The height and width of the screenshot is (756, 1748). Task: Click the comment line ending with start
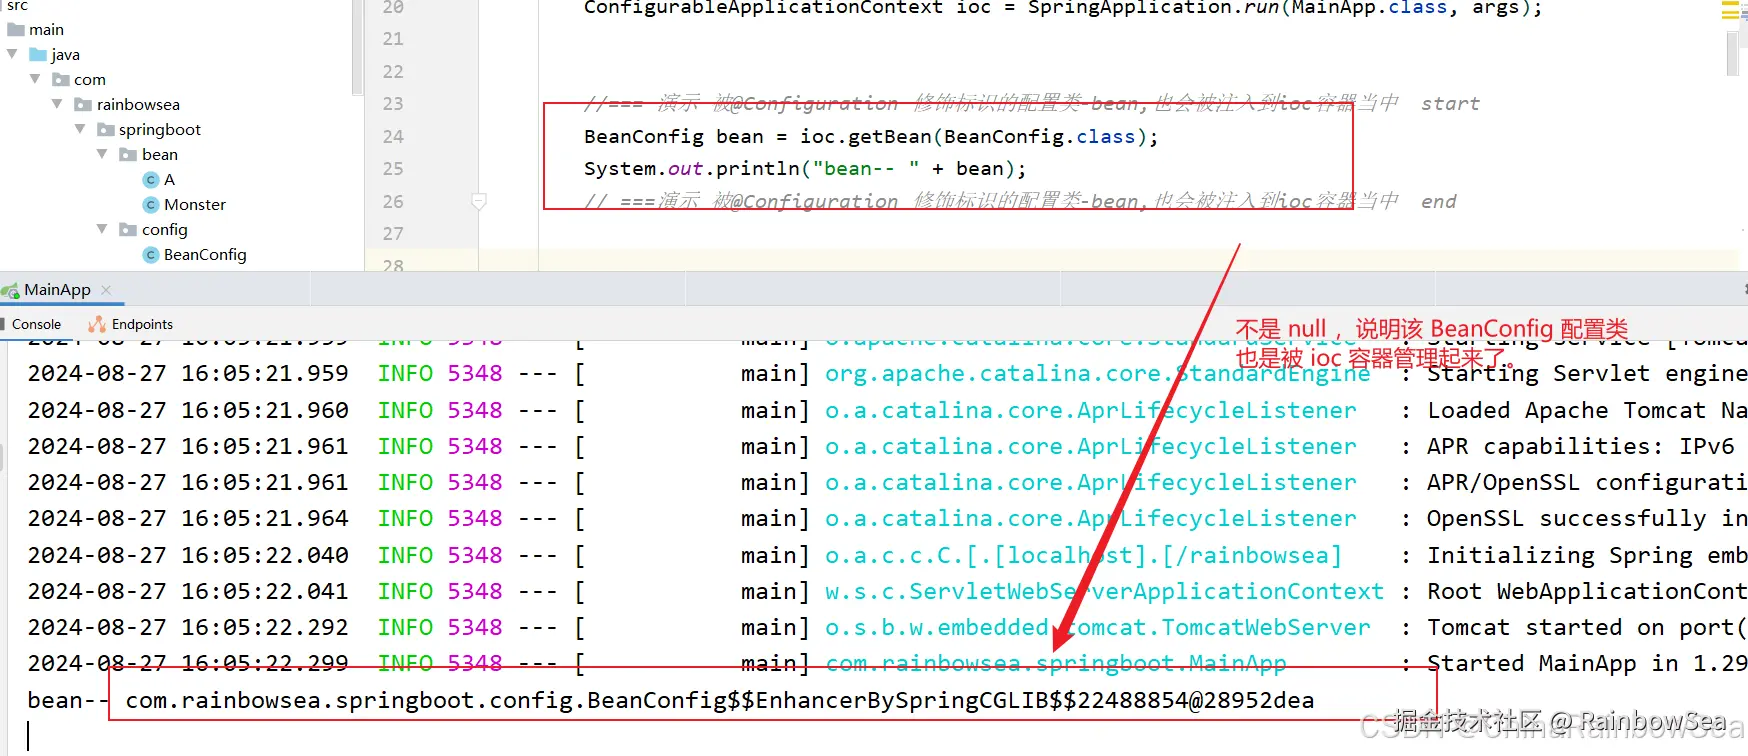coord(1032,104)
